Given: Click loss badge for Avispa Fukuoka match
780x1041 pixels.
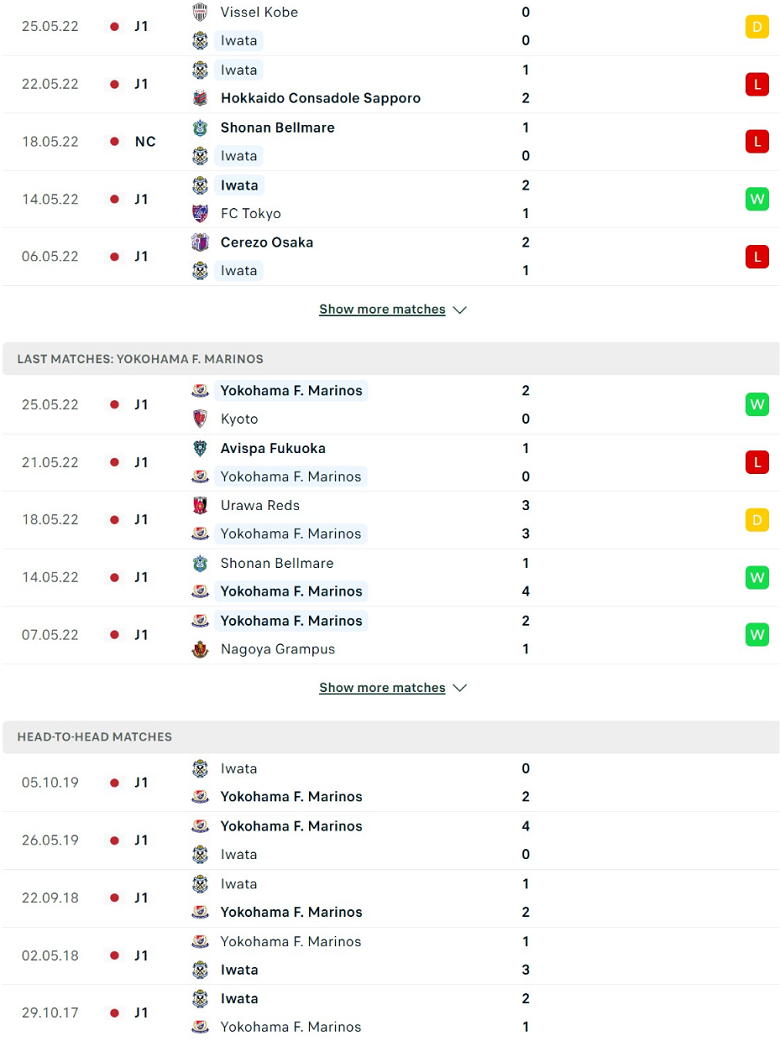Looking at the screenshot, I should pos(757,462).
